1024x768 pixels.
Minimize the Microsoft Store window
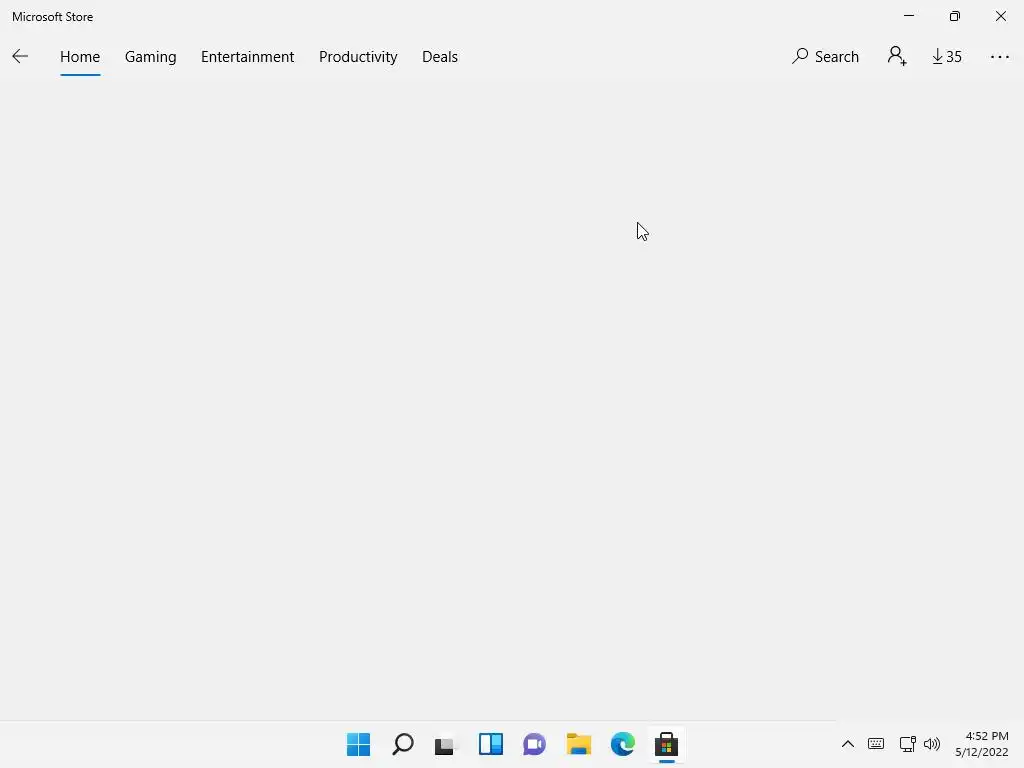[909, 16]
